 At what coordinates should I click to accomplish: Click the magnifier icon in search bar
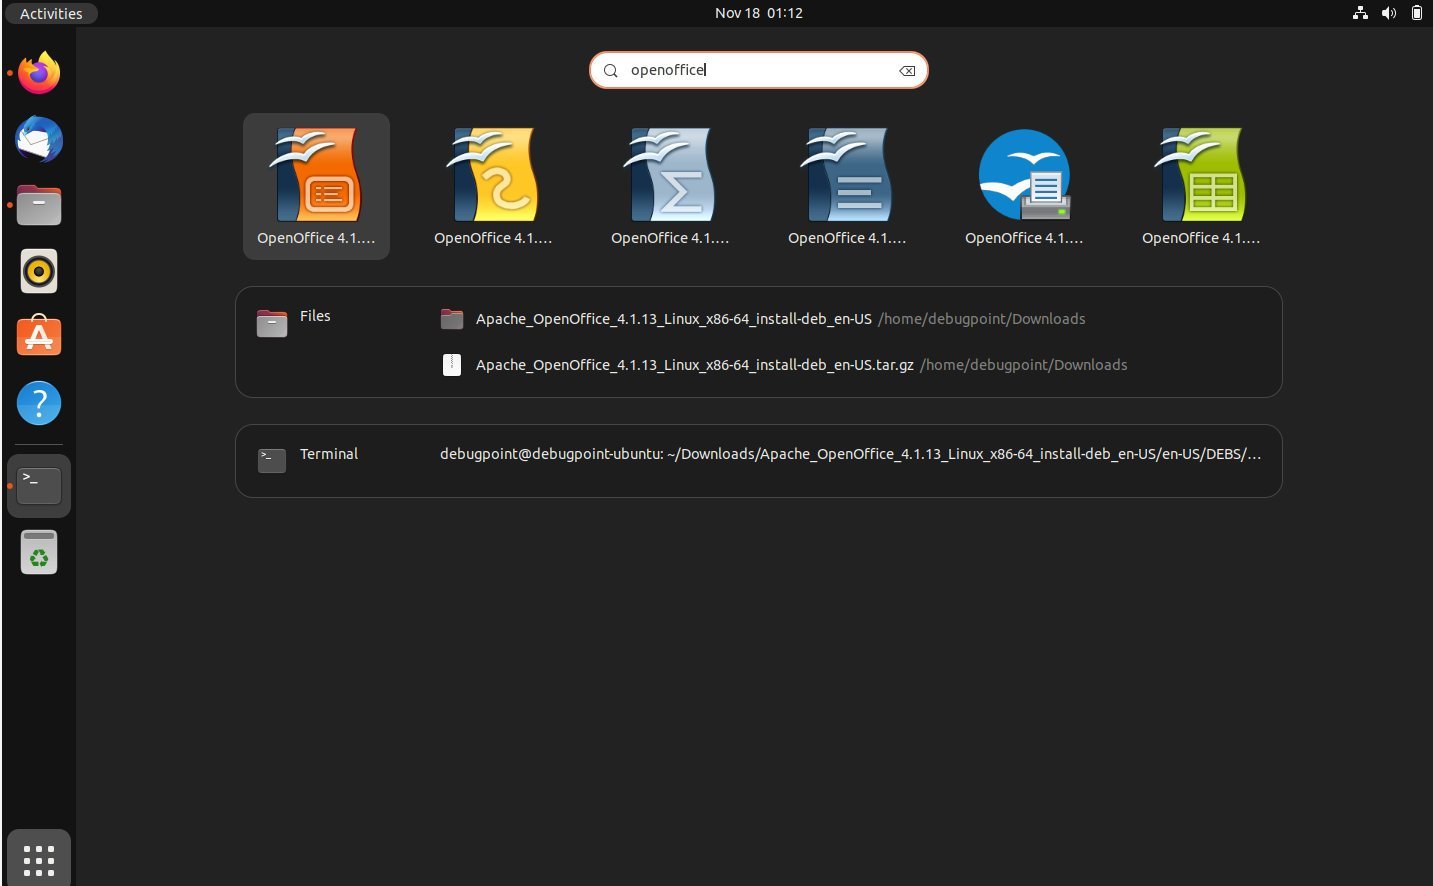(x=611, y=71)
